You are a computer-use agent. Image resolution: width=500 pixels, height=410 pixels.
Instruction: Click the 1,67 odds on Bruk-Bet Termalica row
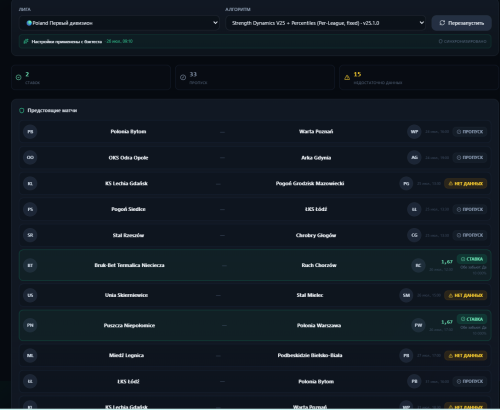click(x=447, y=262)
